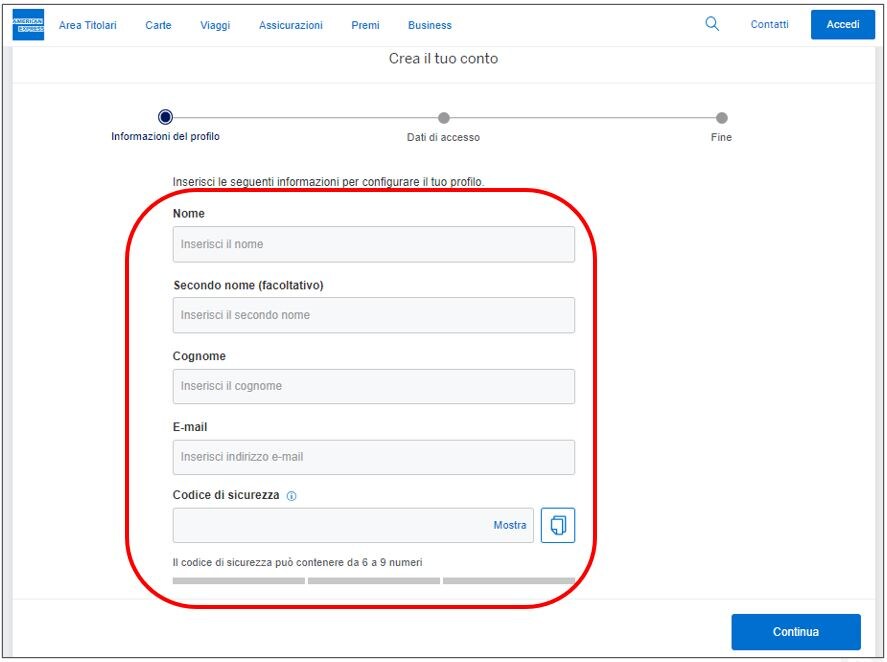
Task: Open the Assicurazioni menu
Action: (x=291, y=25)
